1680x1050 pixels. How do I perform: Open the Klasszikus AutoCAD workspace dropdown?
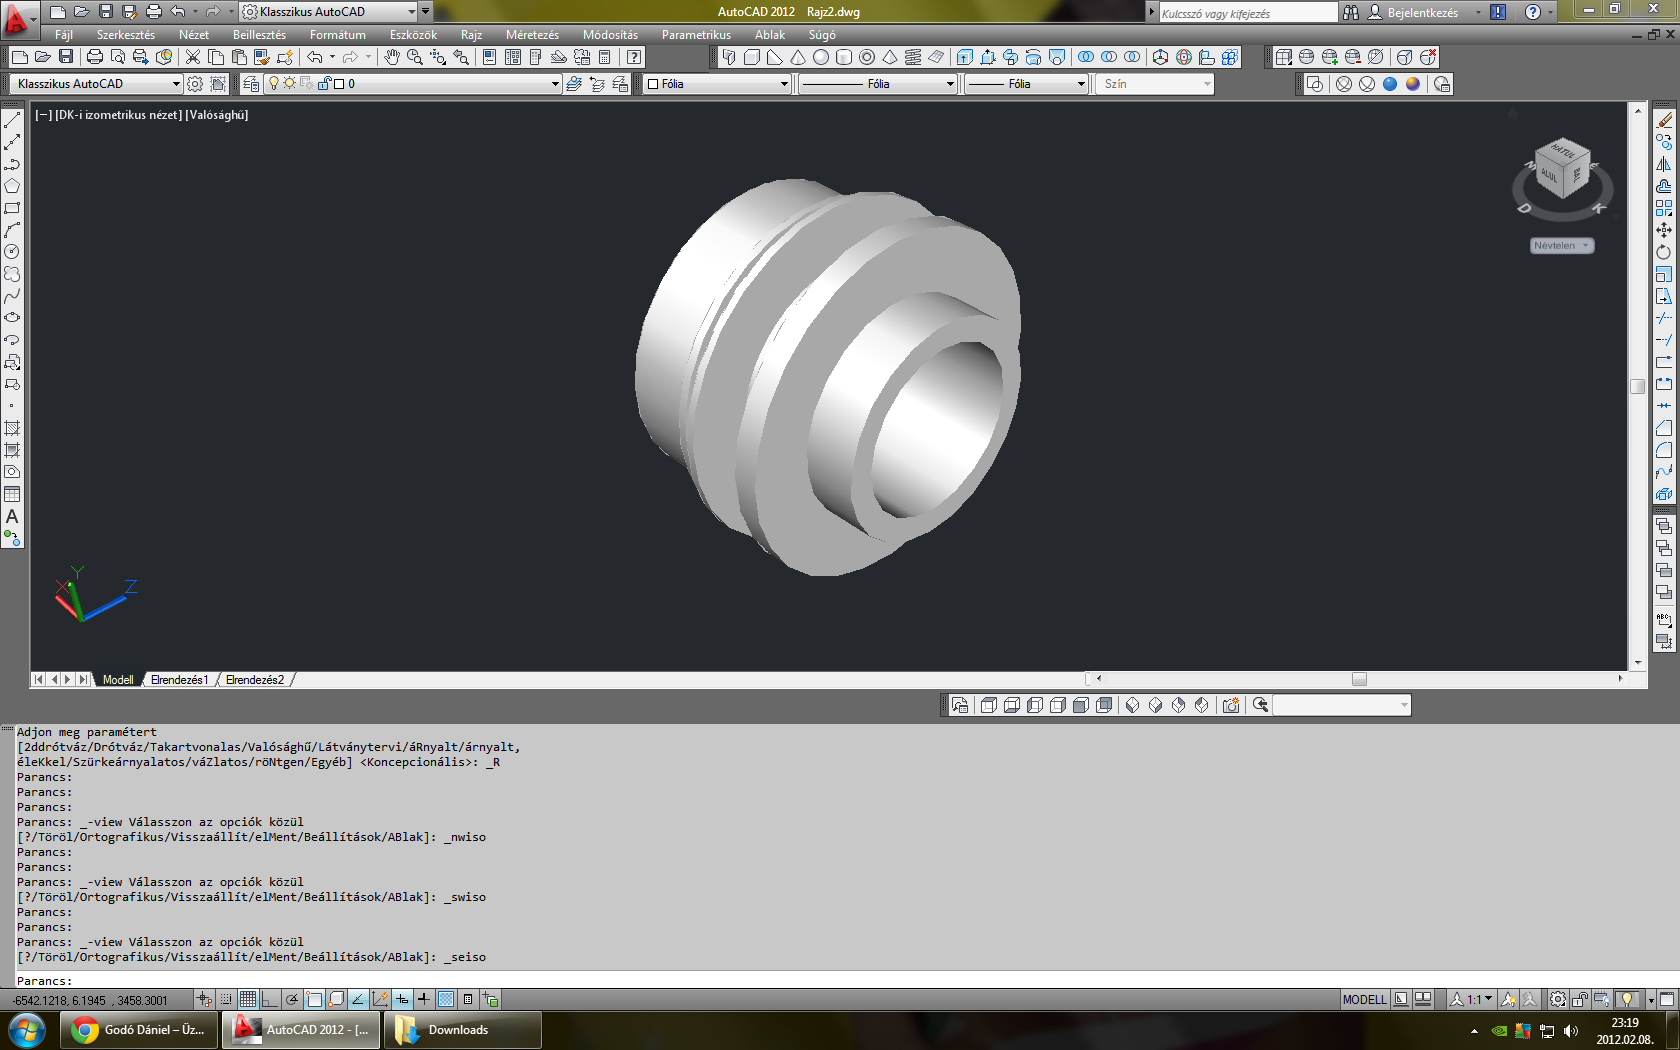click(x=176, y=84)
